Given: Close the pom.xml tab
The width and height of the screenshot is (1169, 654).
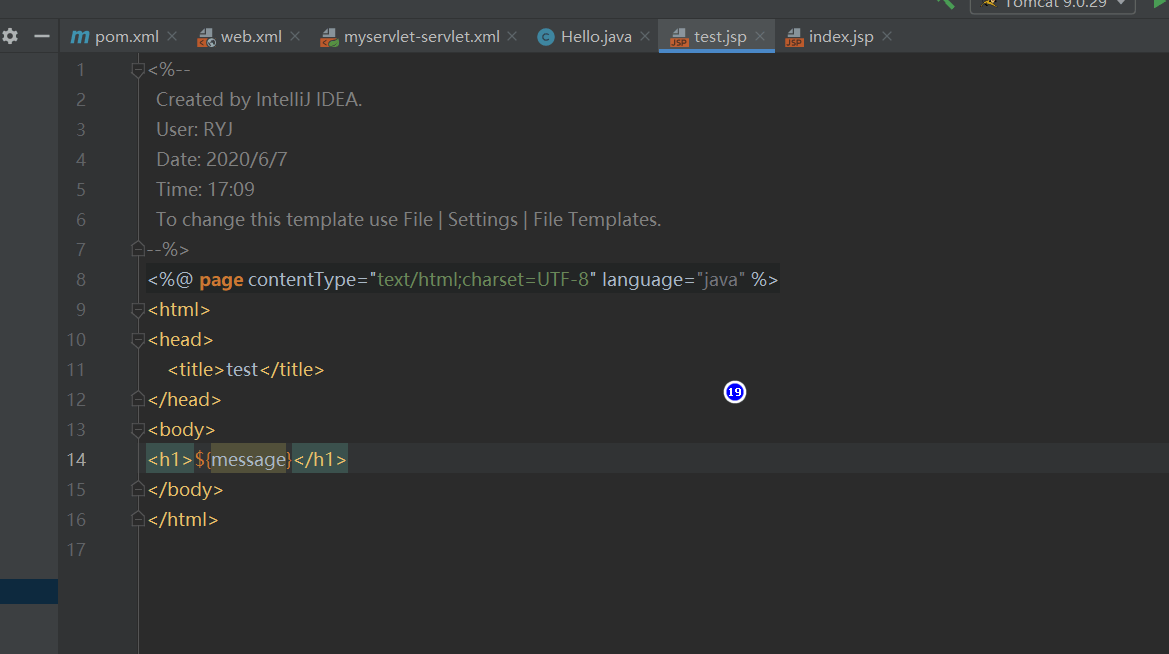Looking at the screenshot, I should click(x=172, y=37).
